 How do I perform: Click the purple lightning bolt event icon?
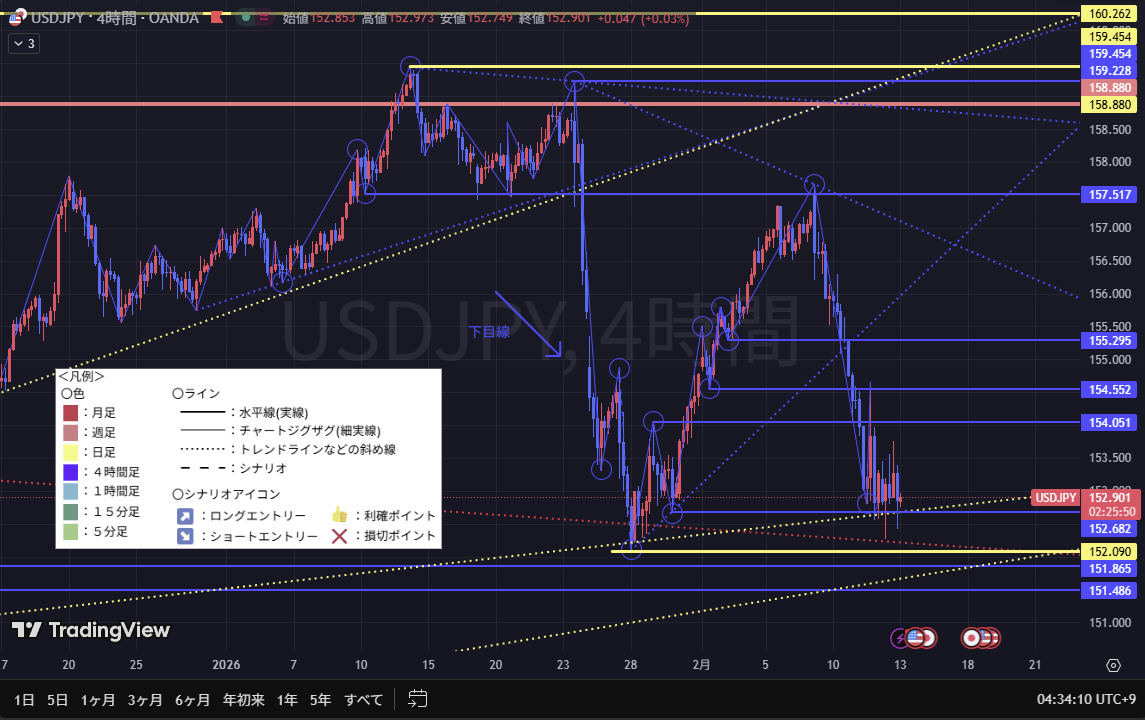point(902,637)
